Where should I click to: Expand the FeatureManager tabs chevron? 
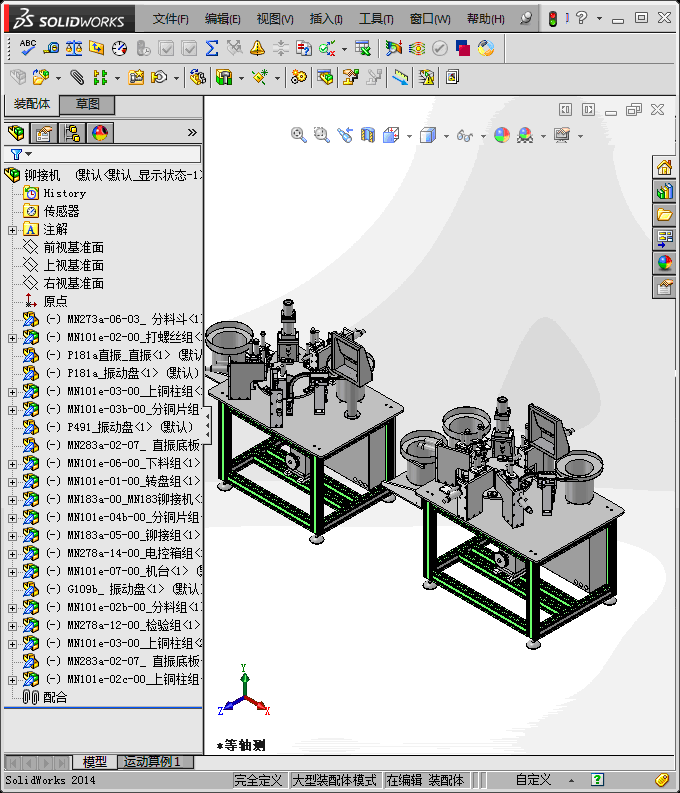(x=192, y=133)
